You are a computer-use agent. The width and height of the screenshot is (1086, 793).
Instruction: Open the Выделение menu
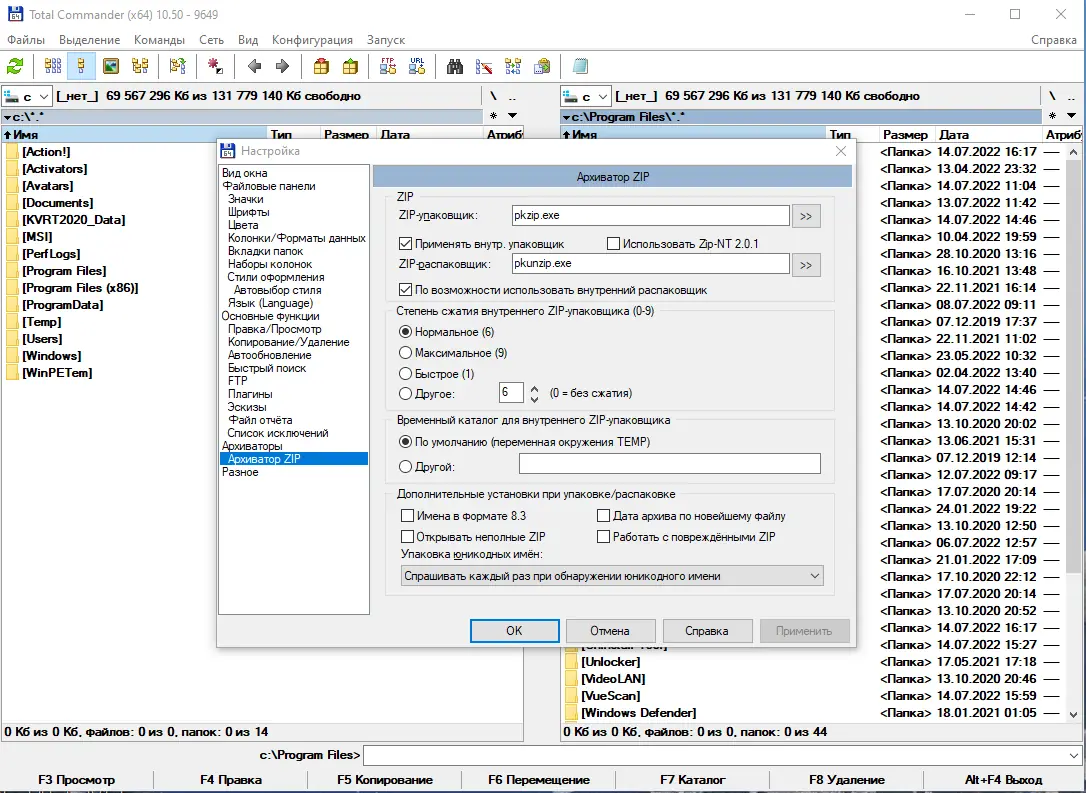(89, 39)
